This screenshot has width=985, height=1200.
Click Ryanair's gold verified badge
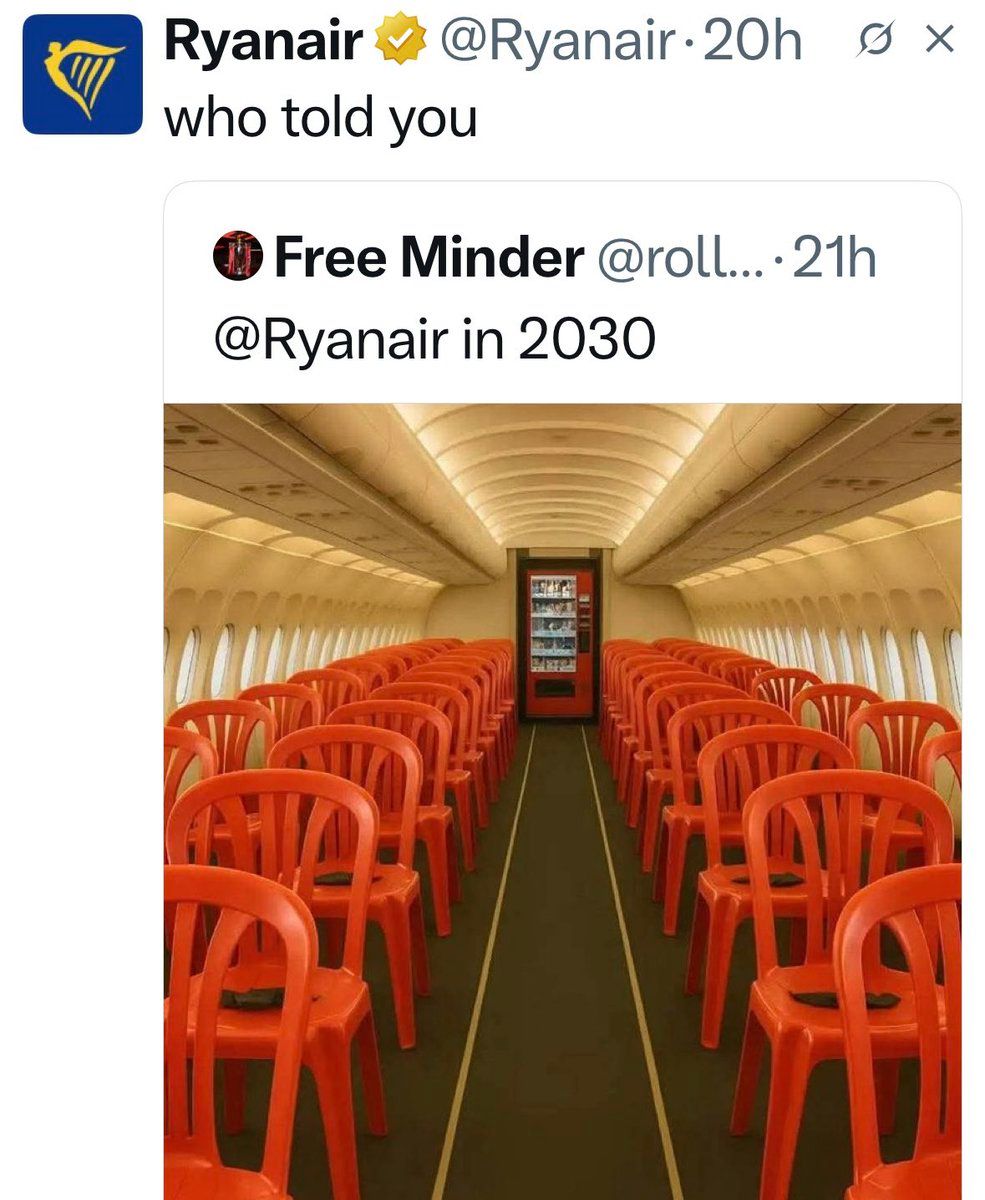(x=400, y=43)
